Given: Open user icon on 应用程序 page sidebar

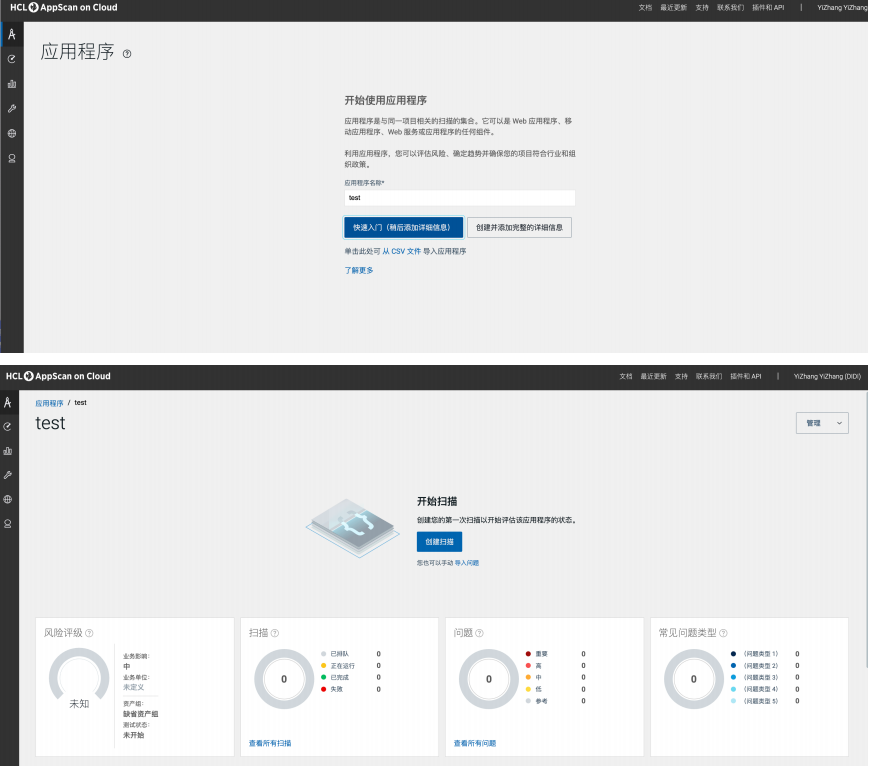Looking at the screenshot, I should pyautogui.click(x=12, y=159).
